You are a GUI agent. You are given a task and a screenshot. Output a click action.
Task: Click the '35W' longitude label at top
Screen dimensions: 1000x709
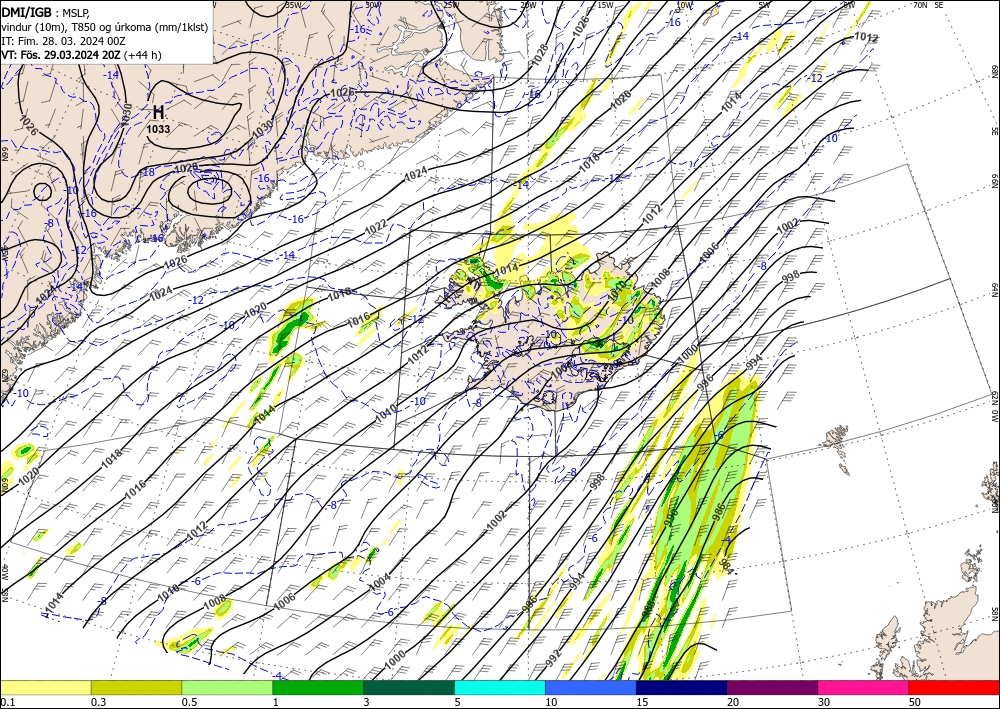tap(294, 4)
